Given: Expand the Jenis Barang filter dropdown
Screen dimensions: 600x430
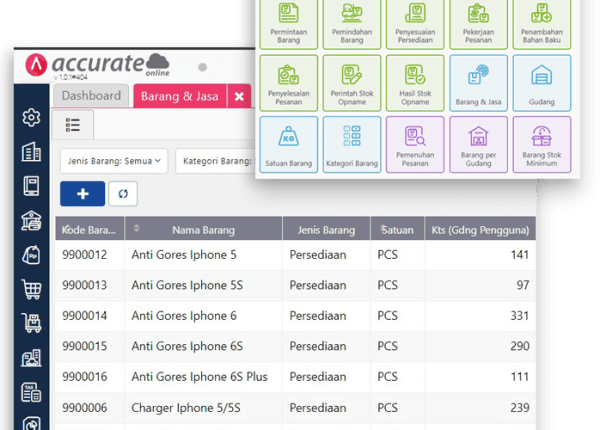Looking at the screenshot, I should [x=113, y=160].
